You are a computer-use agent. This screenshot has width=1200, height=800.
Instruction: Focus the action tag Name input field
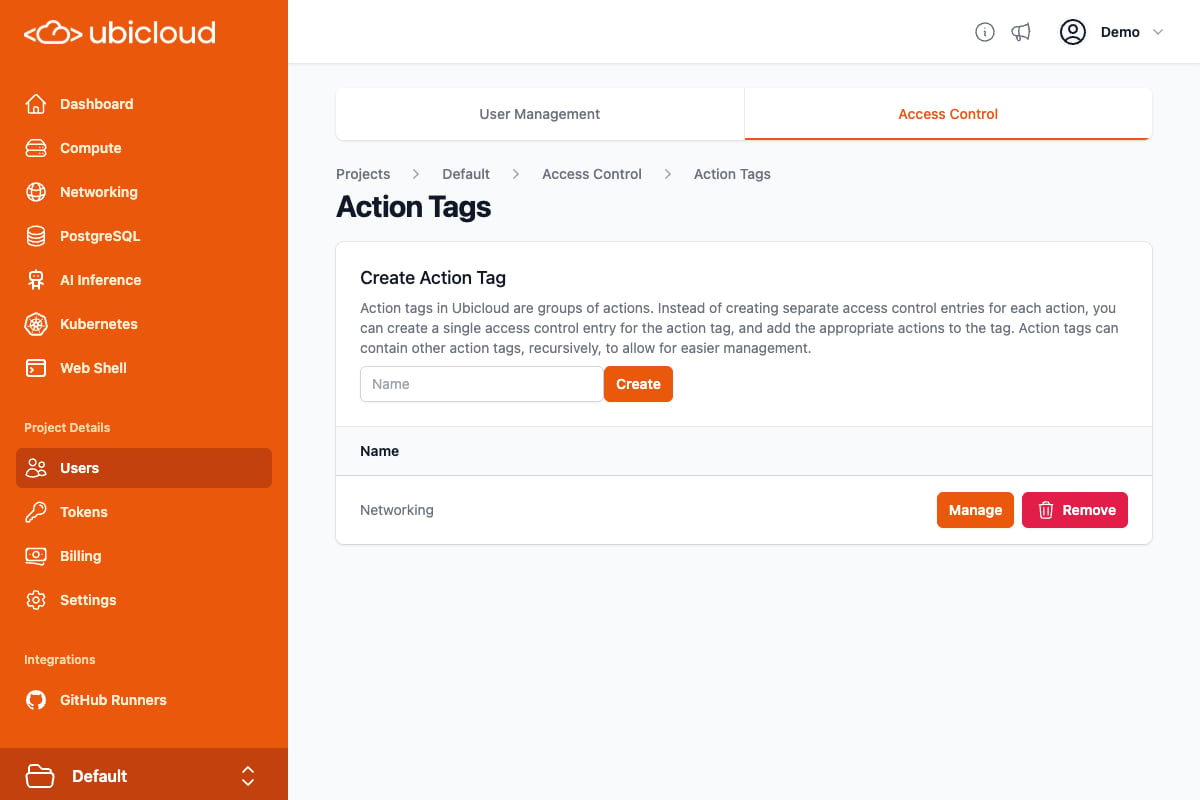click(x=482, y=384)
